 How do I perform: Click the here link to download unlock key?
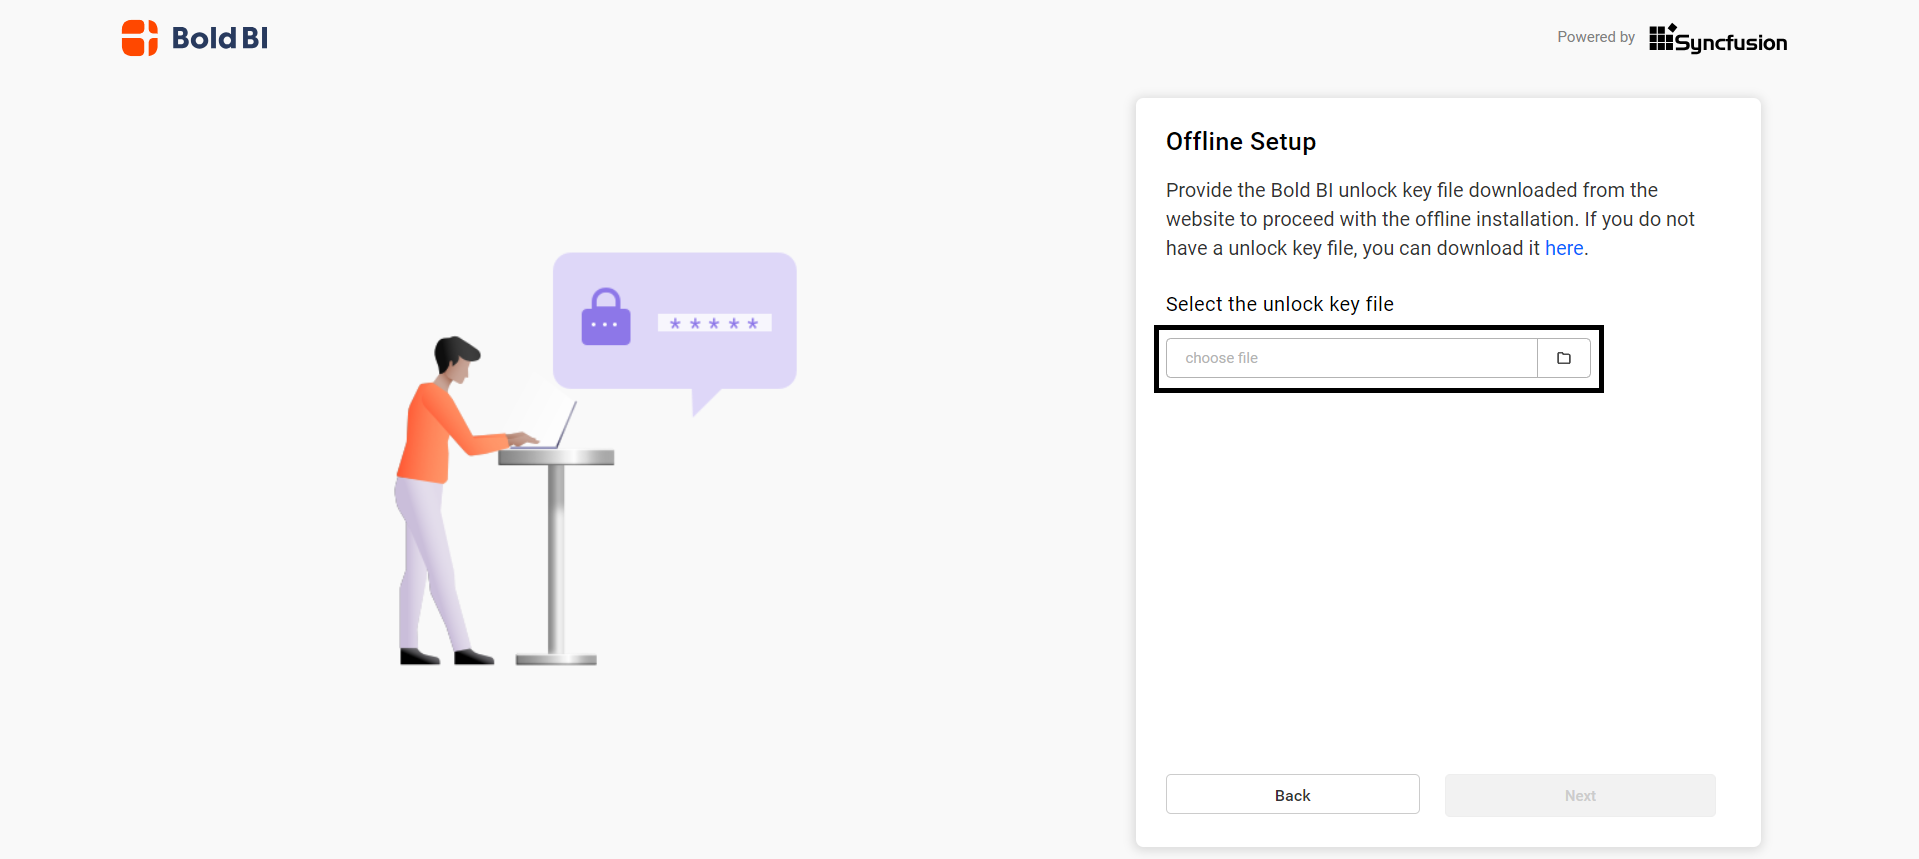coord(1563,248)
